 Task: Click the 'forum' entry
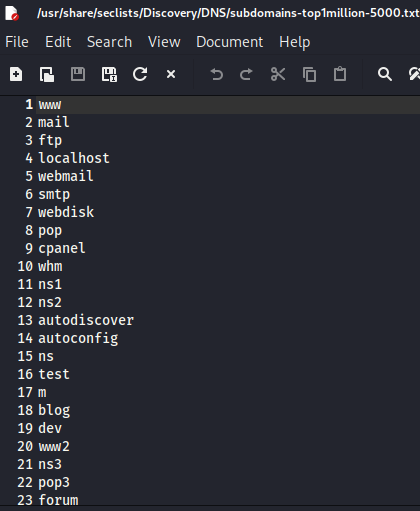pyautogui.click(x=58, y=500)
